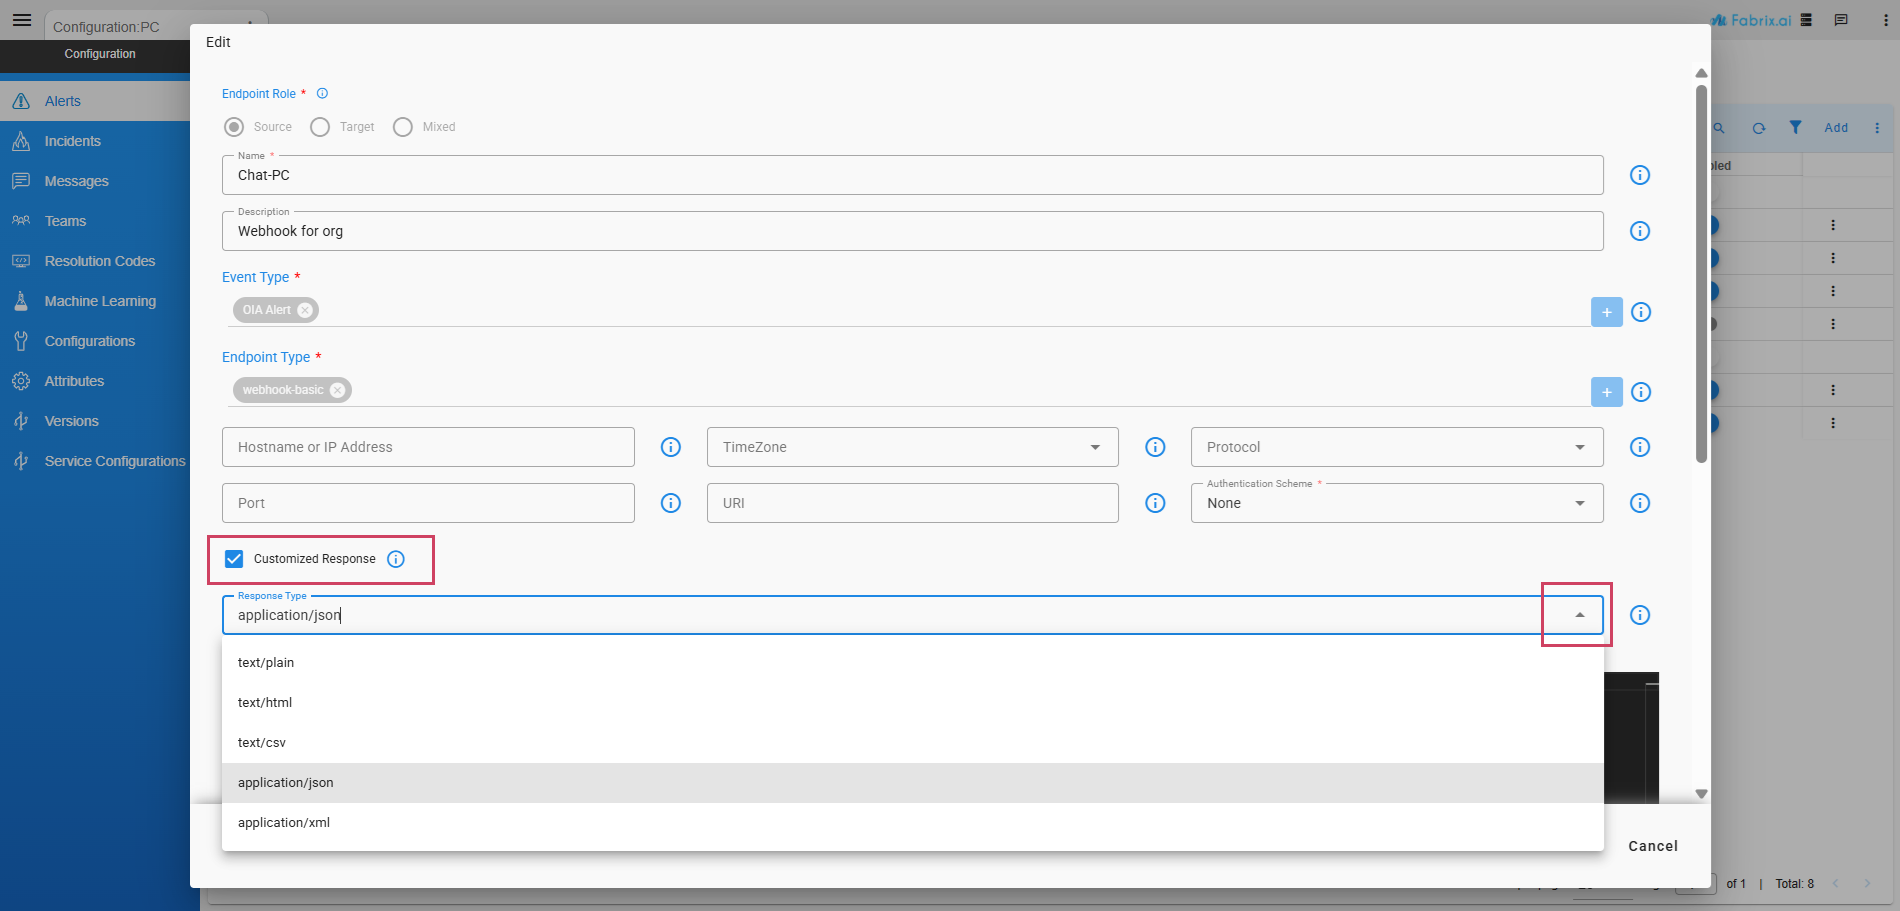This screenshot has width=1900, height=911.
Task: Click the Add button in background toolbar
Action: [x=1836, y=128]
